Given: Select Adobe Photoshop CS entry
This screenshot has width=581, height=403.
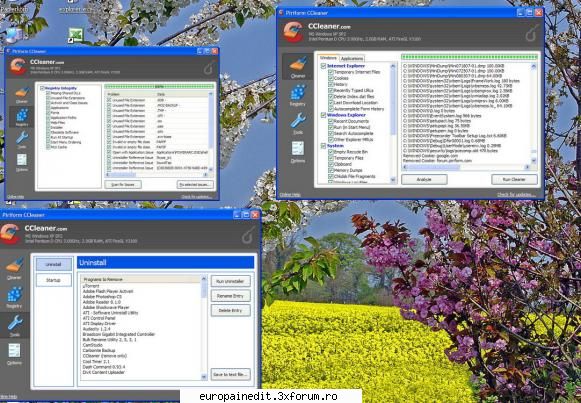Looking at the screenshot, I should pos(102,297).
